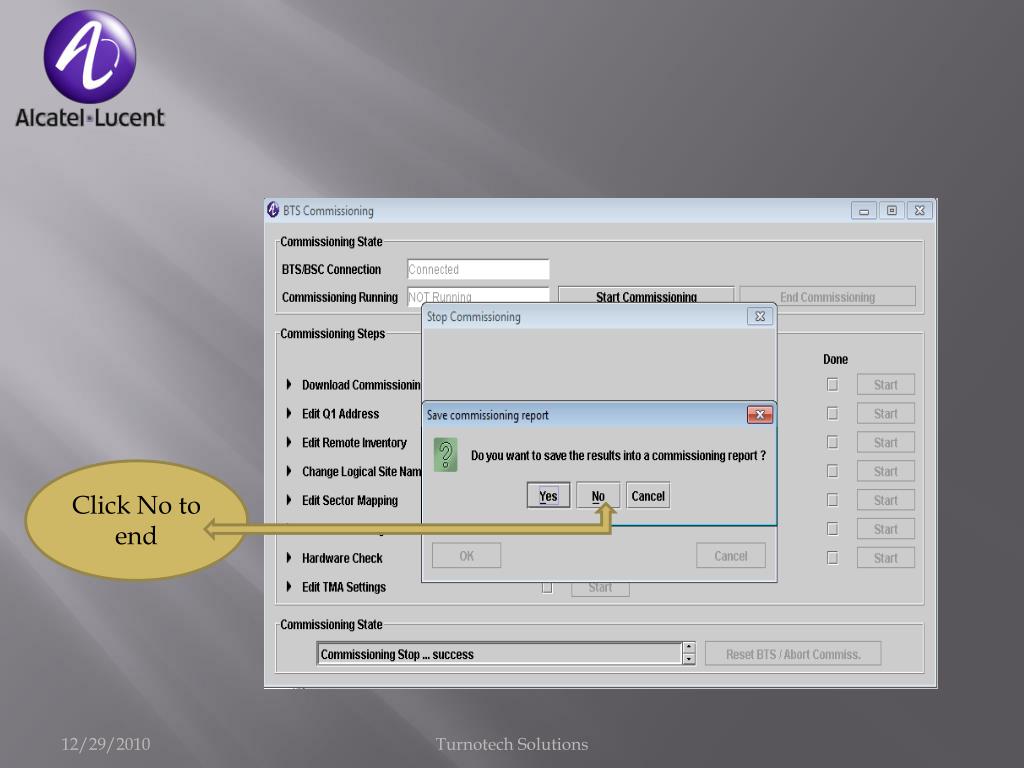Click the End Commissioning button
This screenshot has width=1024, height=768.
[x=827, y=296]
